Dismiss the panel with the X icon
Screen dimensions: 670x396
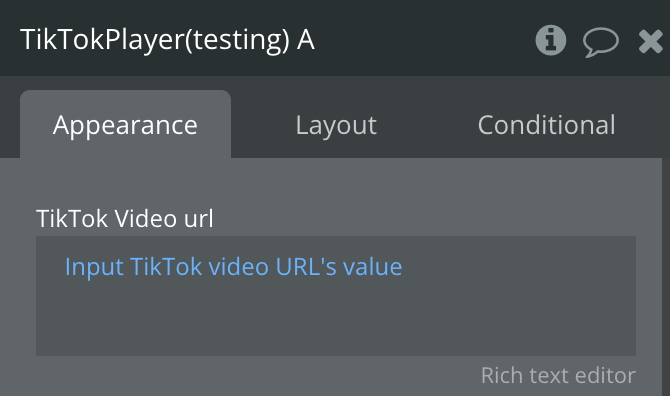pos(650,41)
